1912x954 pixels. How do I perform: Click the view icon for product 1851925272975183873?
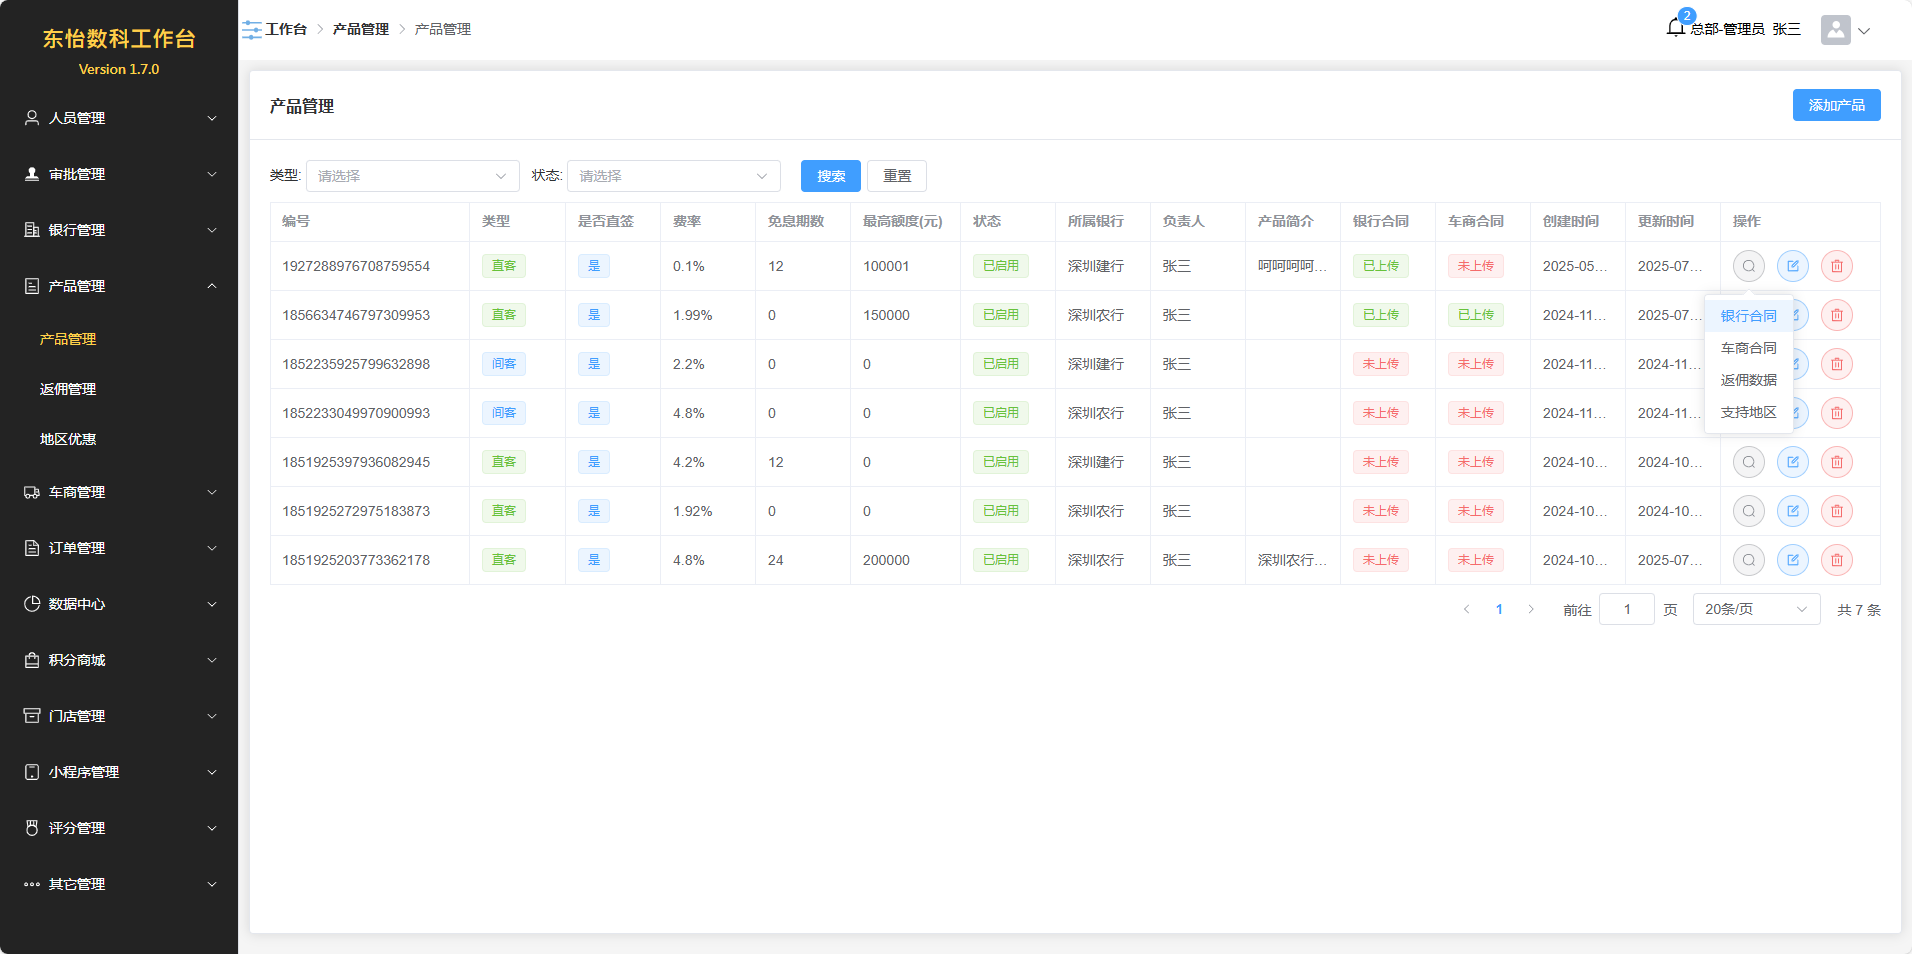1748,511
